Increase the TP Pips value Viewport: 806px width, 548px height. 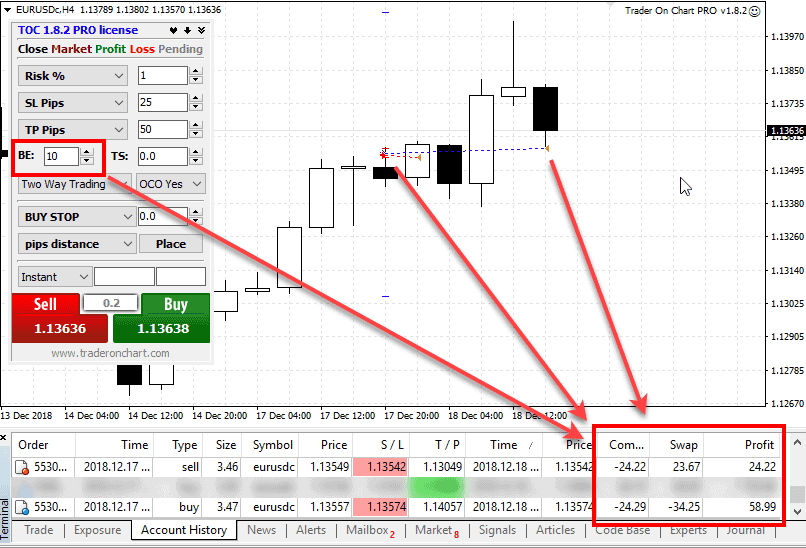tap(195, 125)
